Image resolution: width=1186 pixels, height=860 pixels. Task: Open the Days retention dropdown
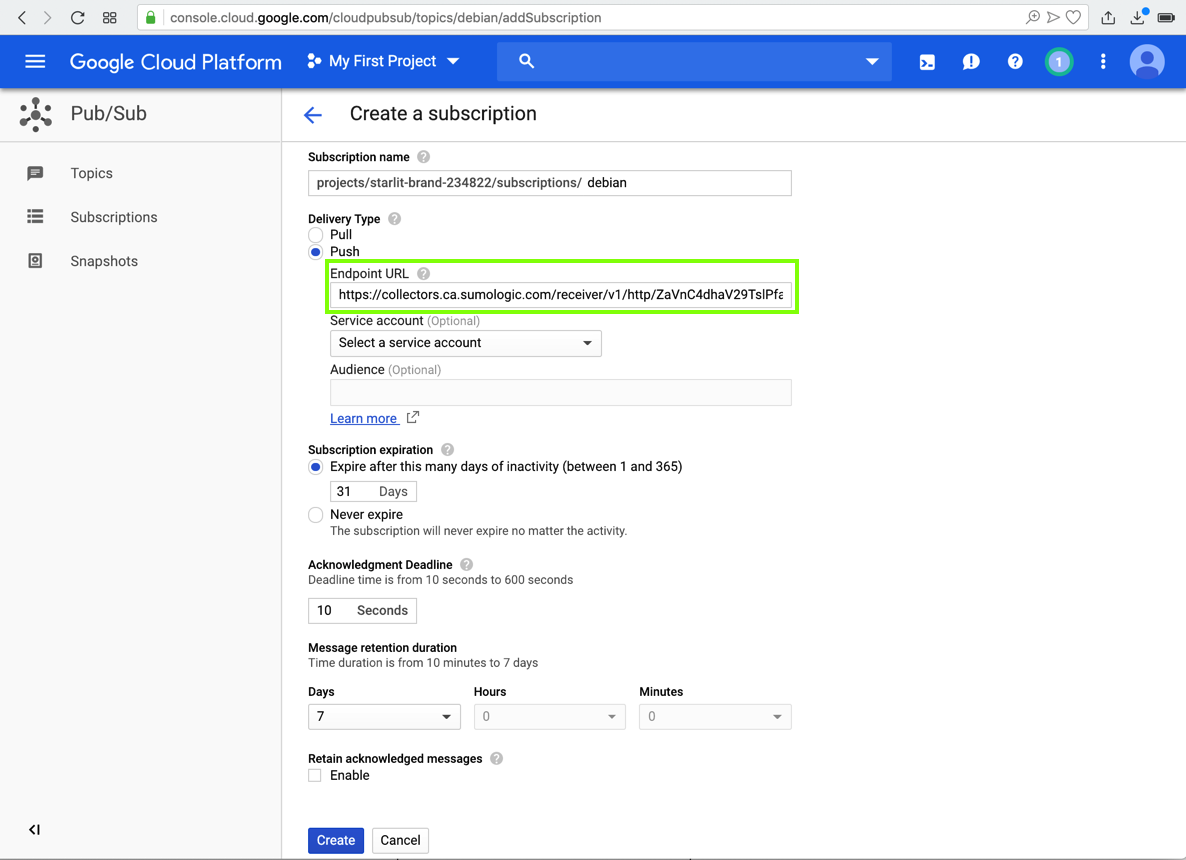383,717
